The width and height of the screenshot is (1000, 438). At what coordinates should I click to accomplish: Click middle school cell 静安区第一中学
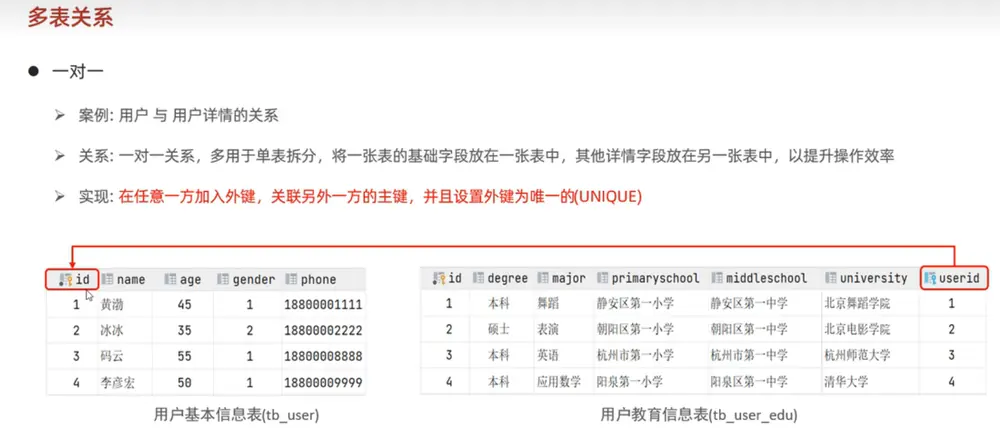coord(749,303)
